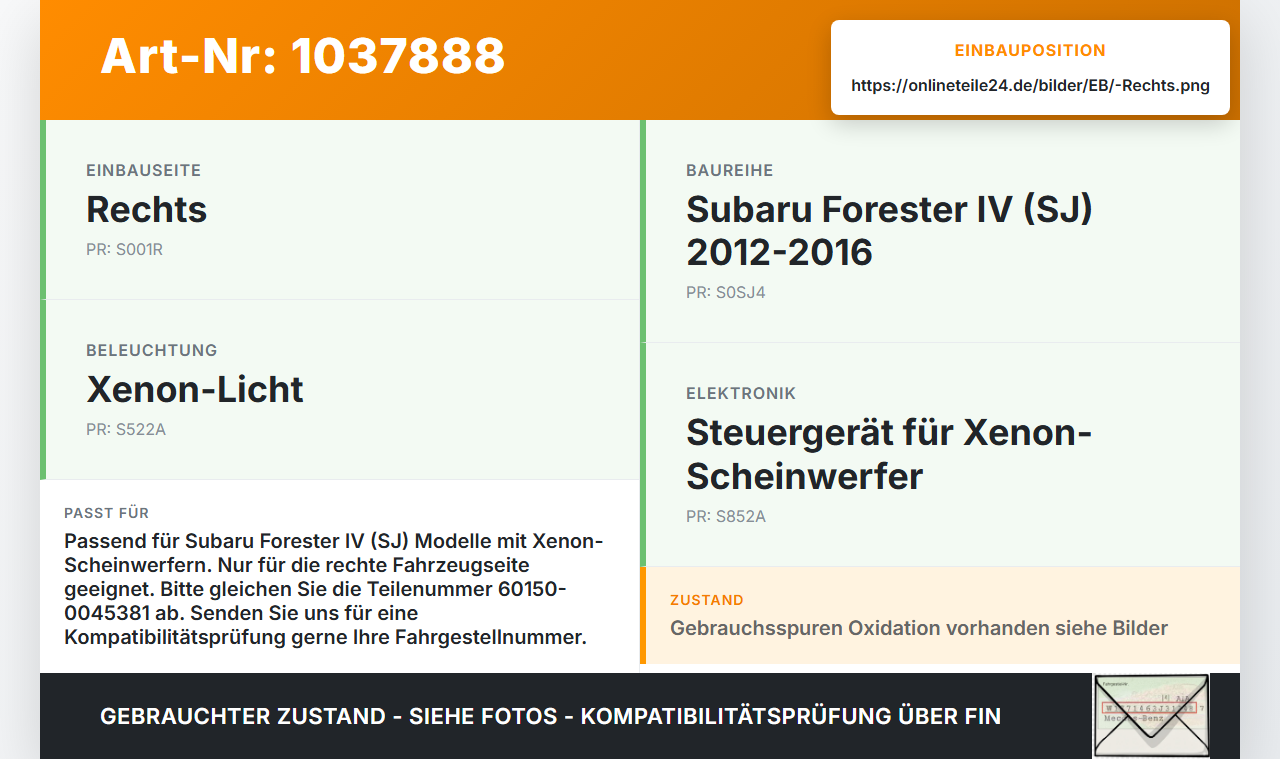Click the code PR: S522A
Viewport: 1280px width, 760px height.
[x=126, y=430]
